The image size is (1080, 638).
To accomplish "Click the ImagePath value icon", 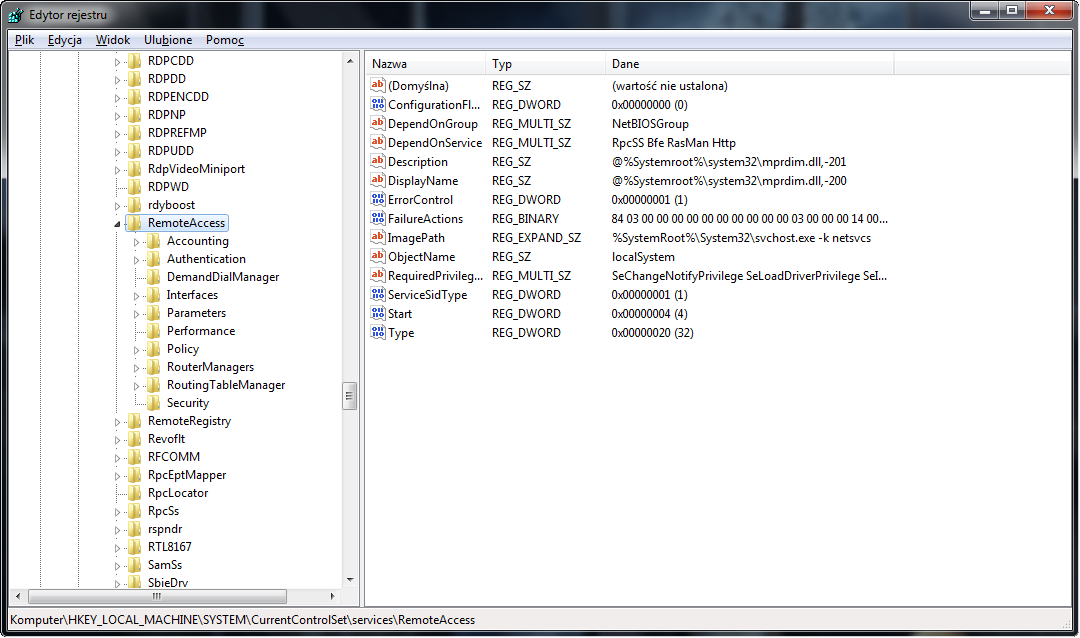I will 377,237.
